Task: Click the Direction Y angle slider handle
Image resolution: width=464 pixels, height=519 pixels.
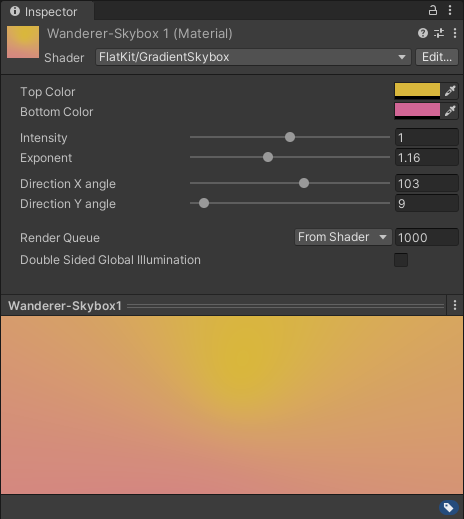Action: coord(204,203)
